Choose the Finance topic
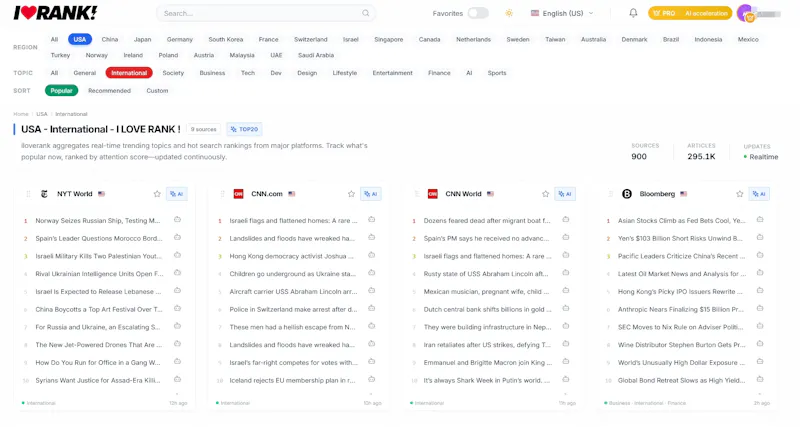The image size is (800, 427). coord(439,73)
